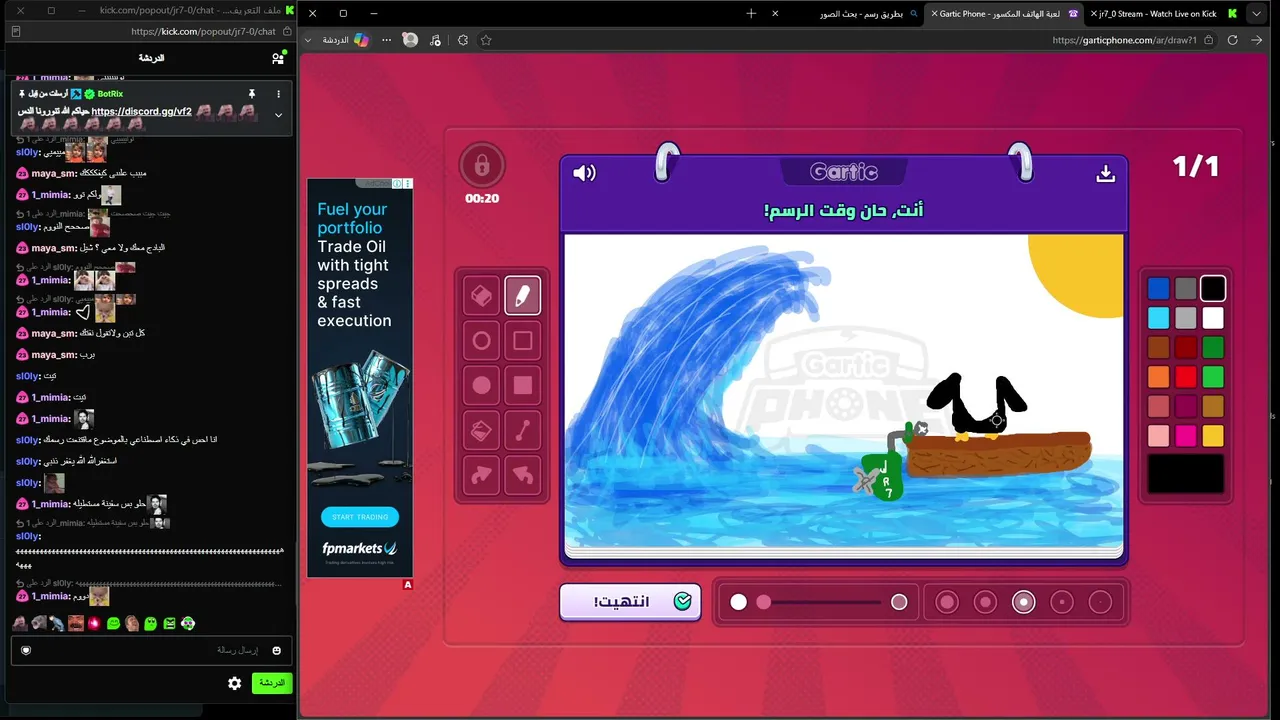1280x720 pixels.
Task: Pick the yellow color swatch
Action: (1212, 435)
